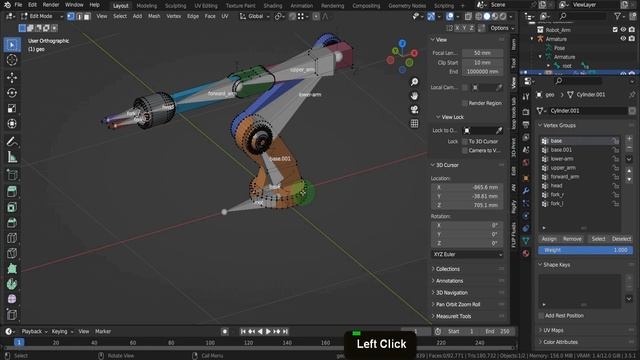
Task: Toggle Add Rest Position checkbox
Action: point(541,316)
